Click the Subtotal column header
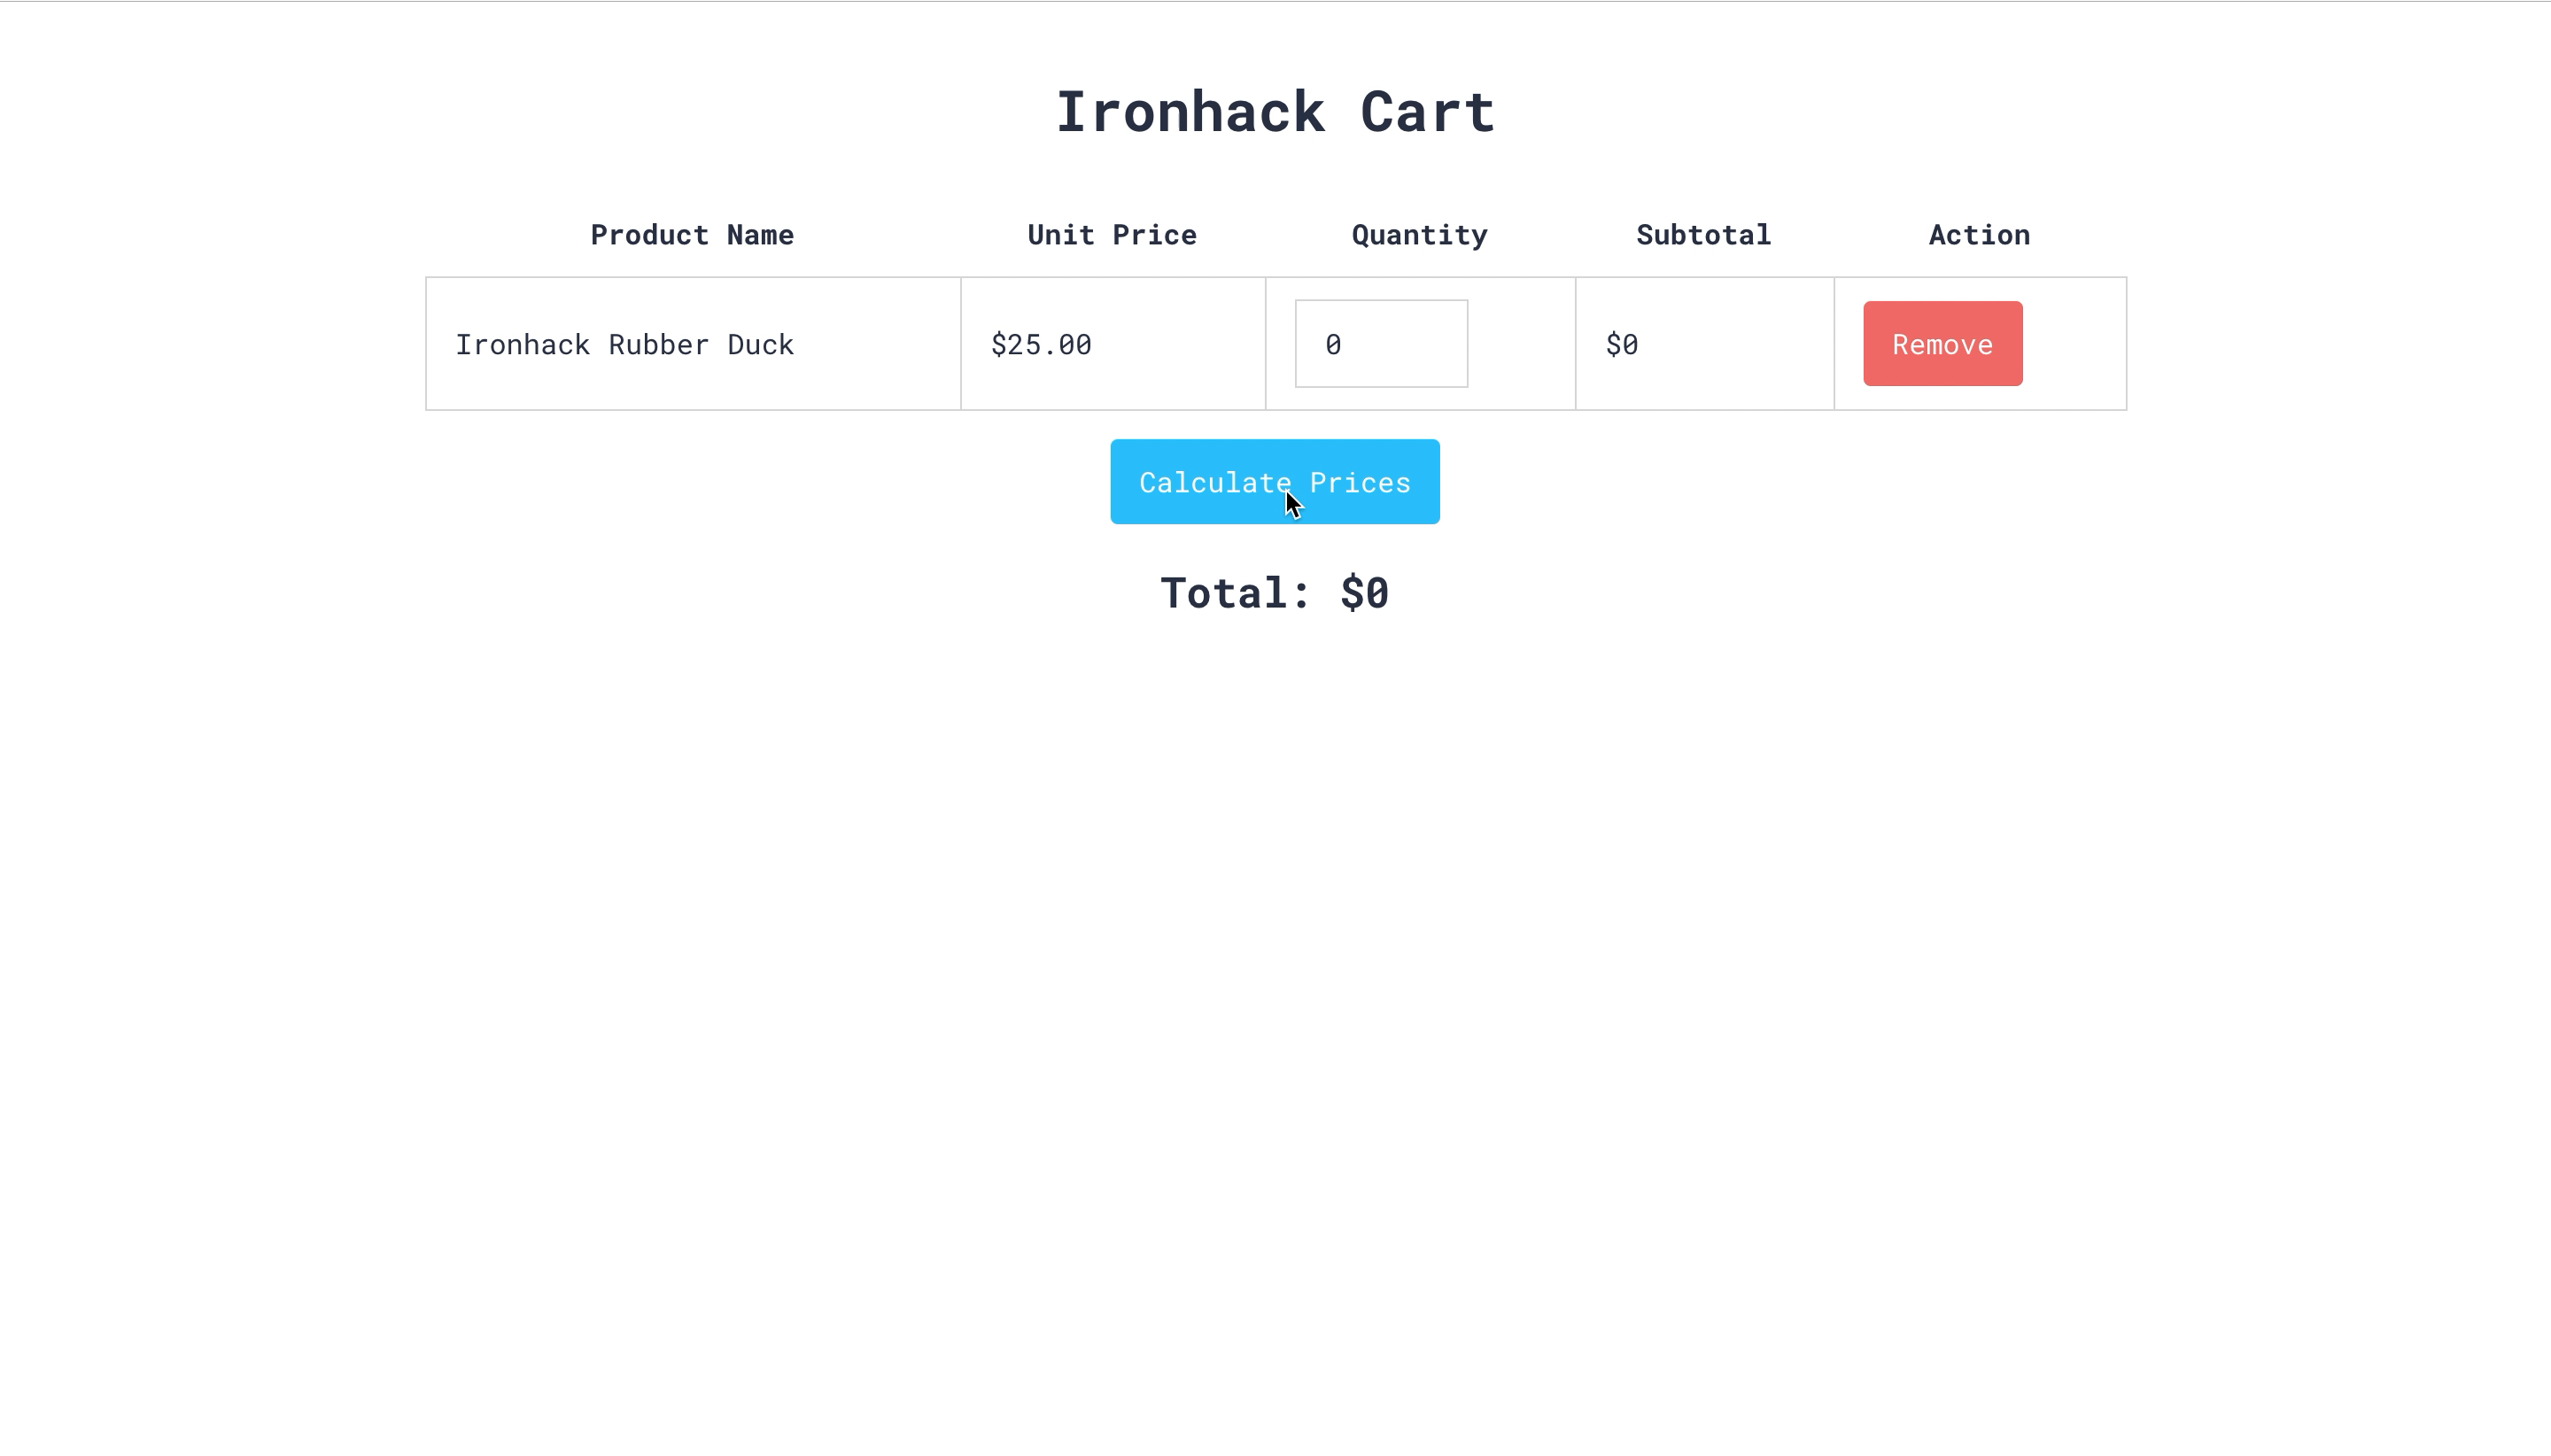 point(1703,235)
